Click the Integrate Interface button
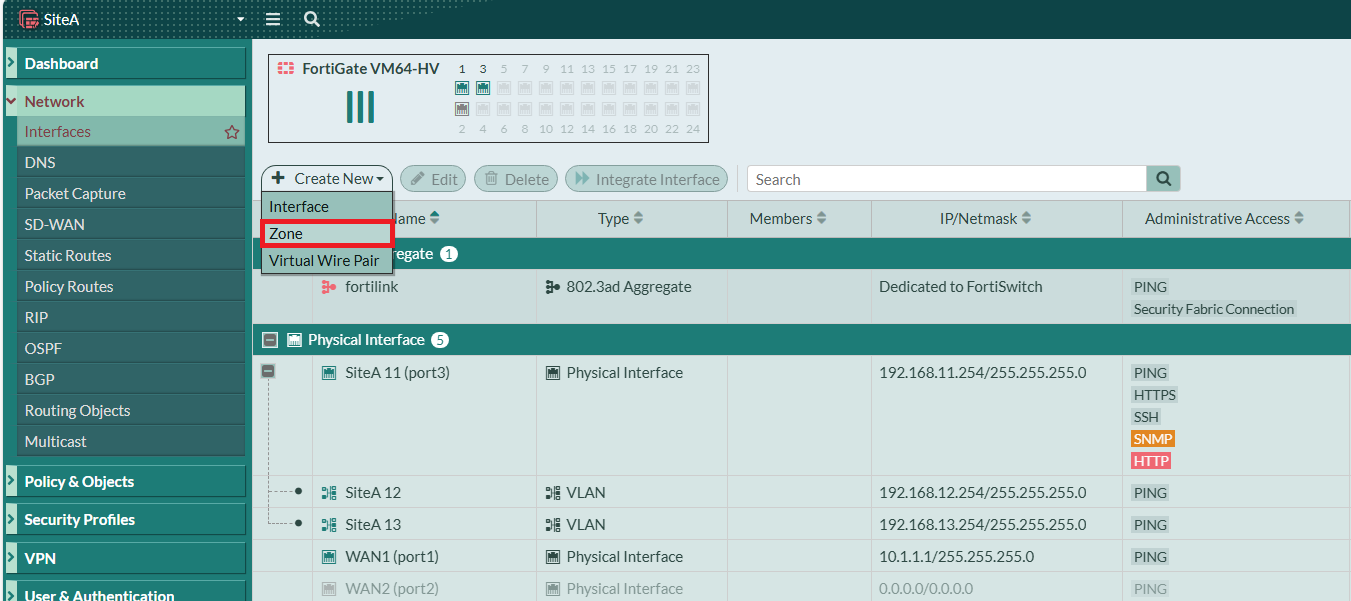Screen dimensions: 1351x601 646,179
